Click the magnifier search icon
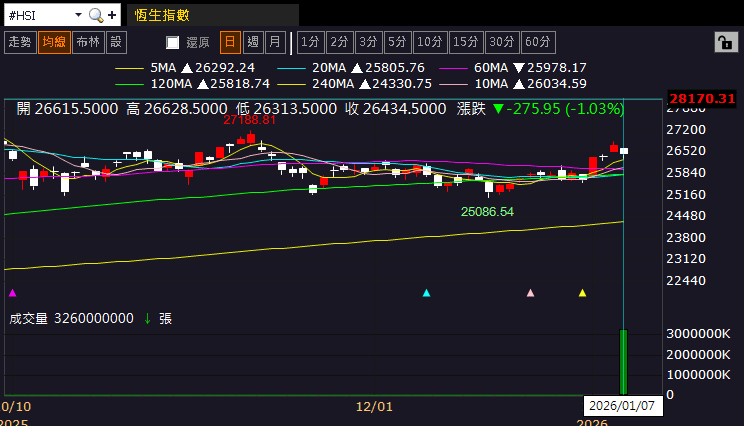The image size is (744, 426). pos(96,16)
